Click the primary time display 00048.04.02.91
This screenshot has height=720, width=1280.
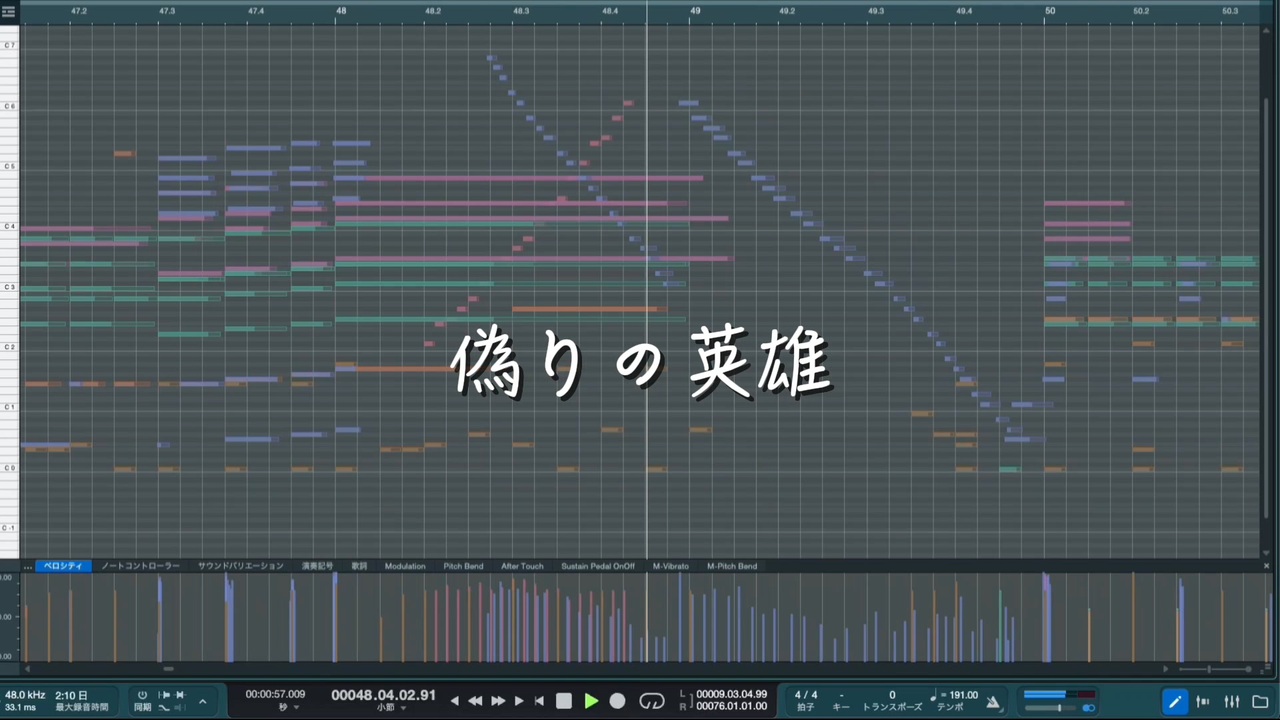coord(384,695)
